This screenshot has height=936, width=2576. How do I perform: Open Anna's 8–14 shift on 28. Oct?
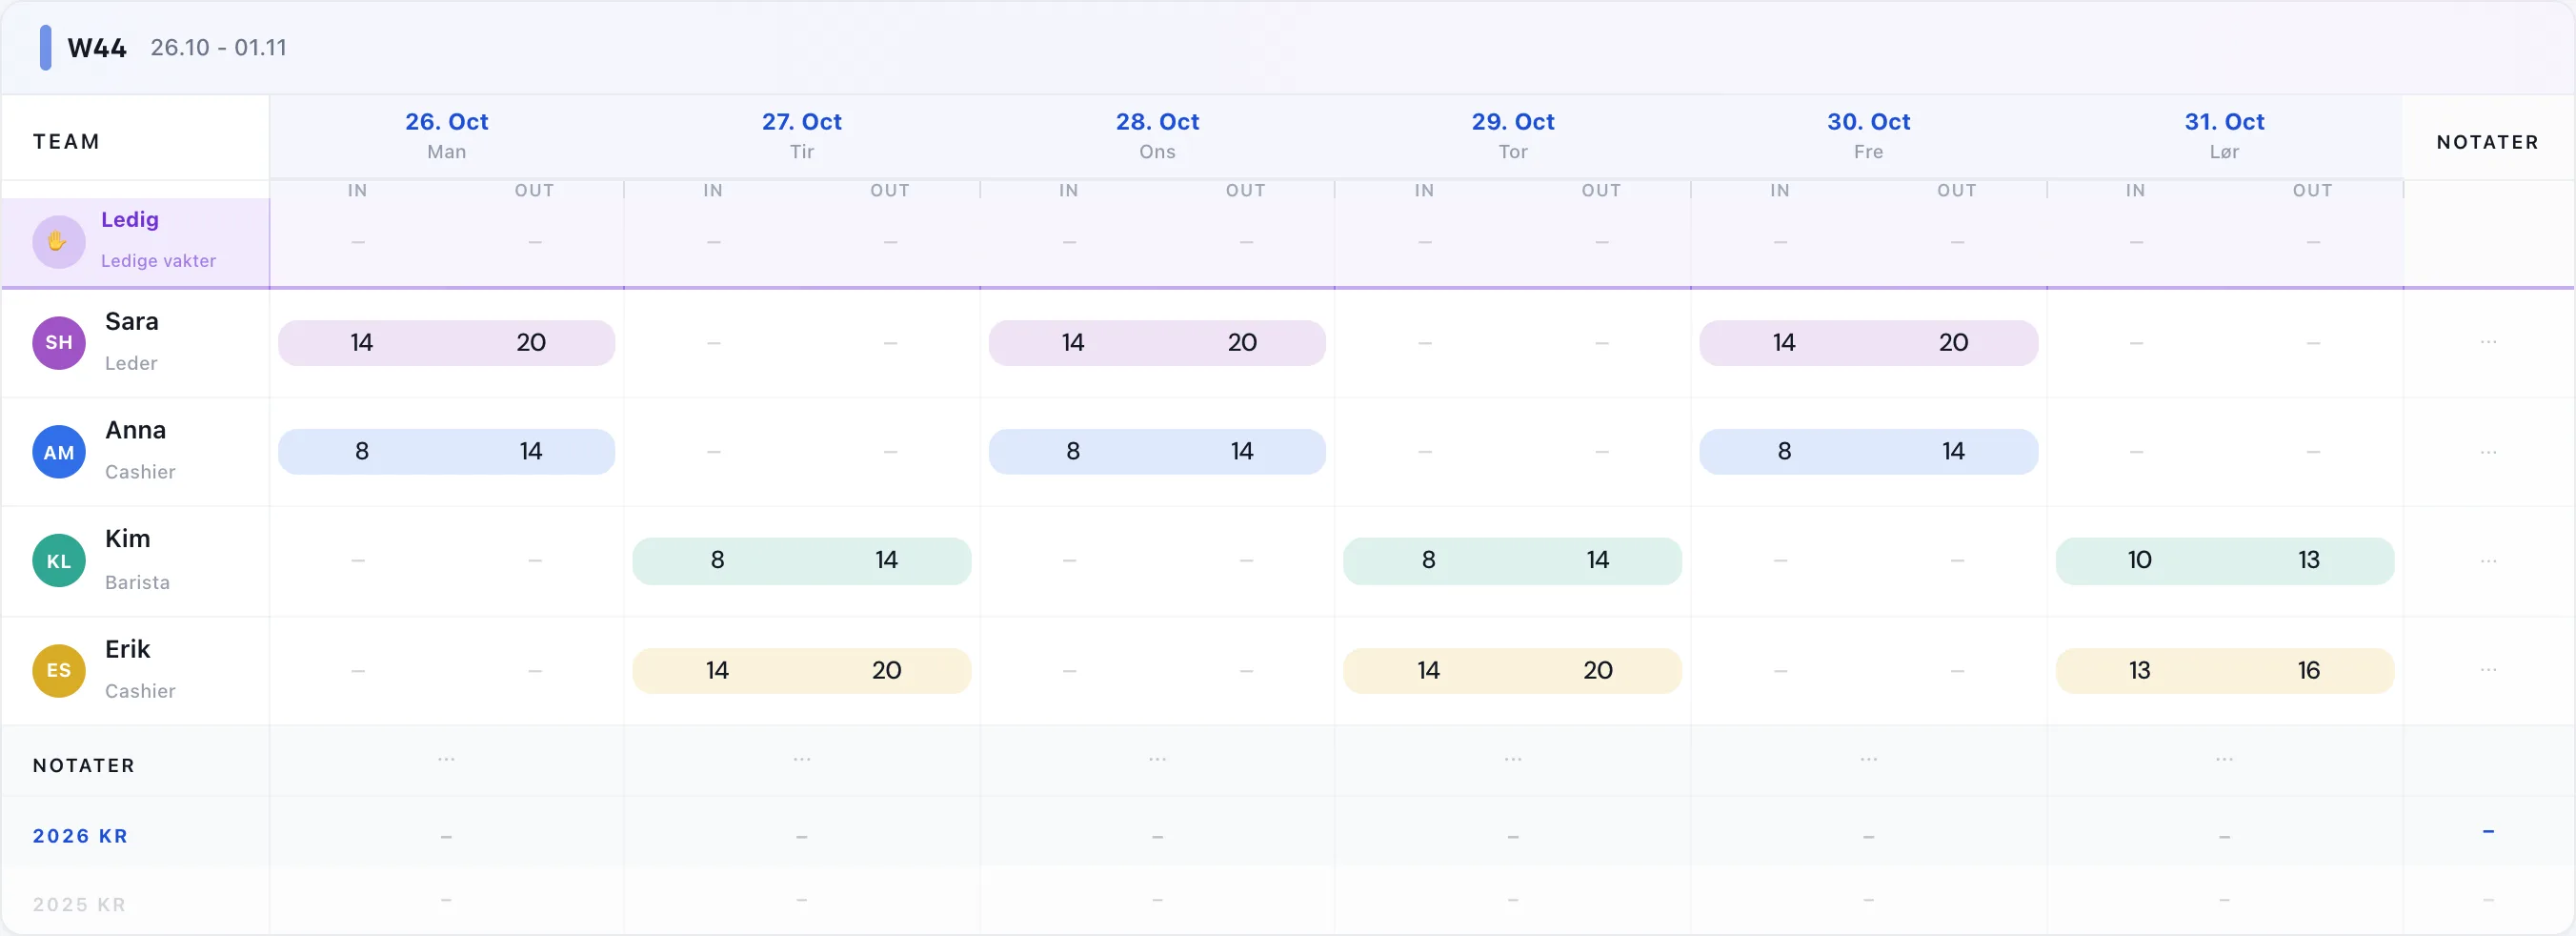(1157, 452)
